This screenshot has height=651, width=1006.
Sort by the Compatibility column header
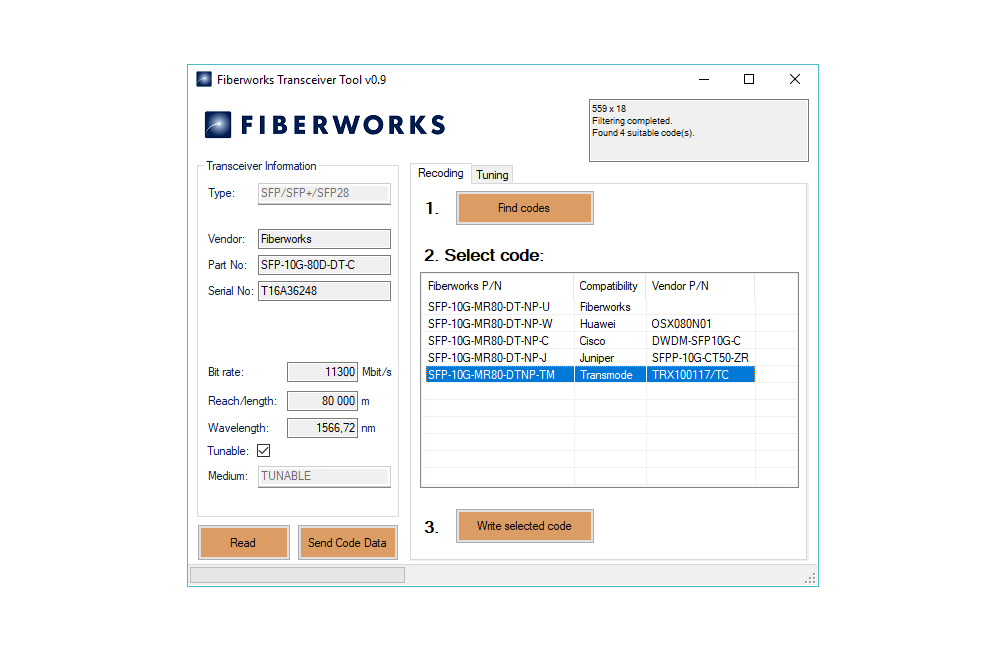pos(610,286)
